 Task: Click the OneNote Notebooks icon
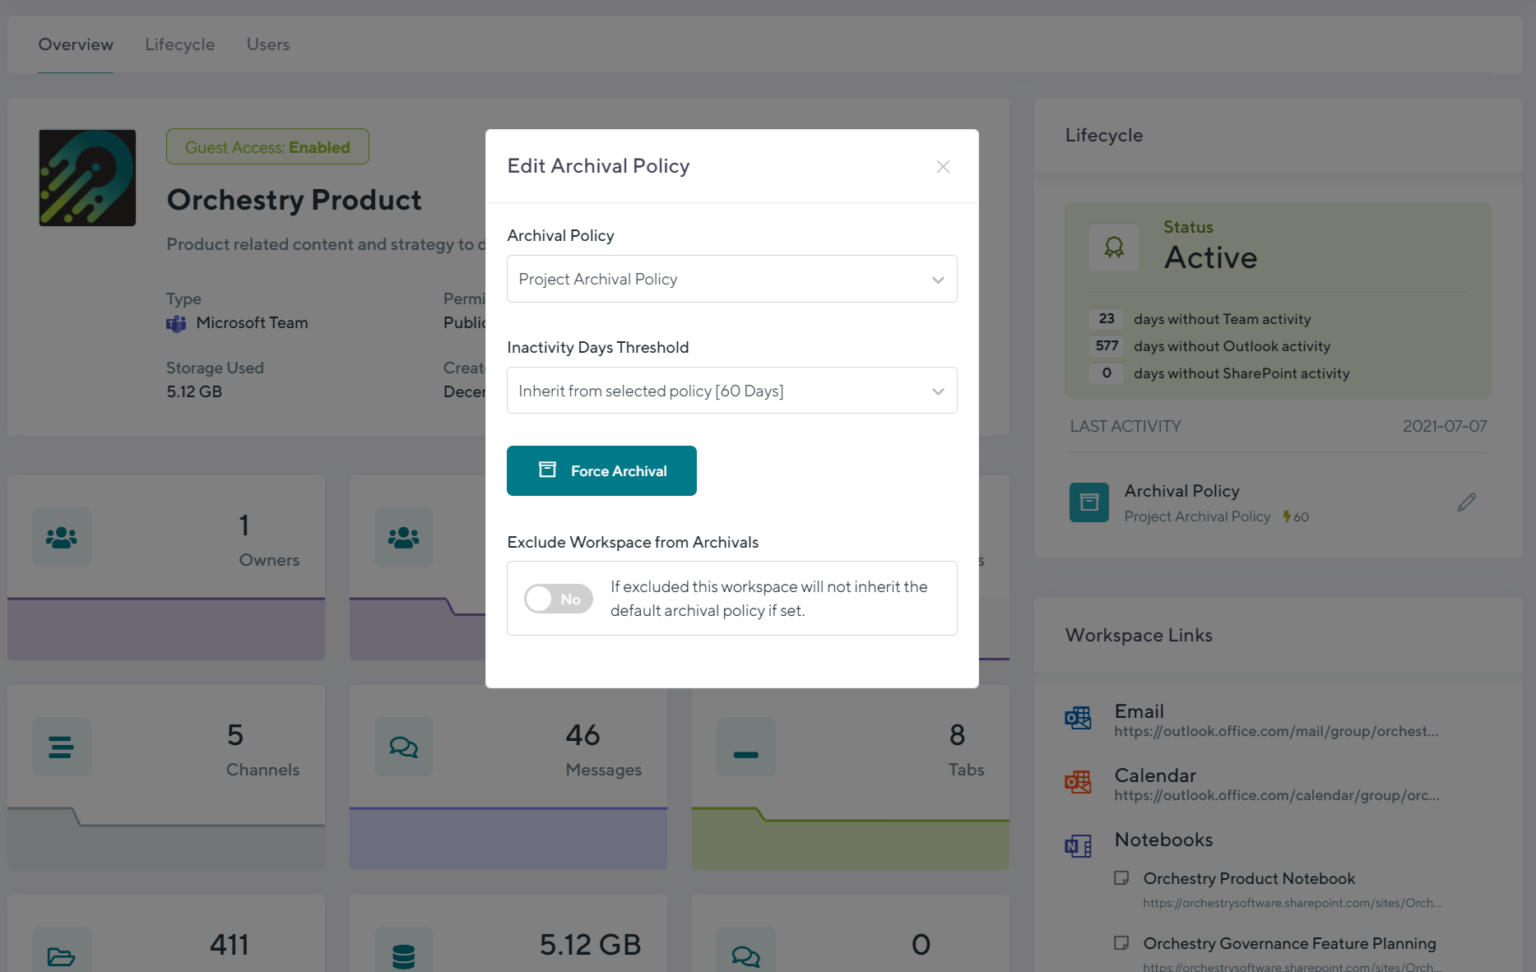pyautogui.click(x=1078, y=845)
